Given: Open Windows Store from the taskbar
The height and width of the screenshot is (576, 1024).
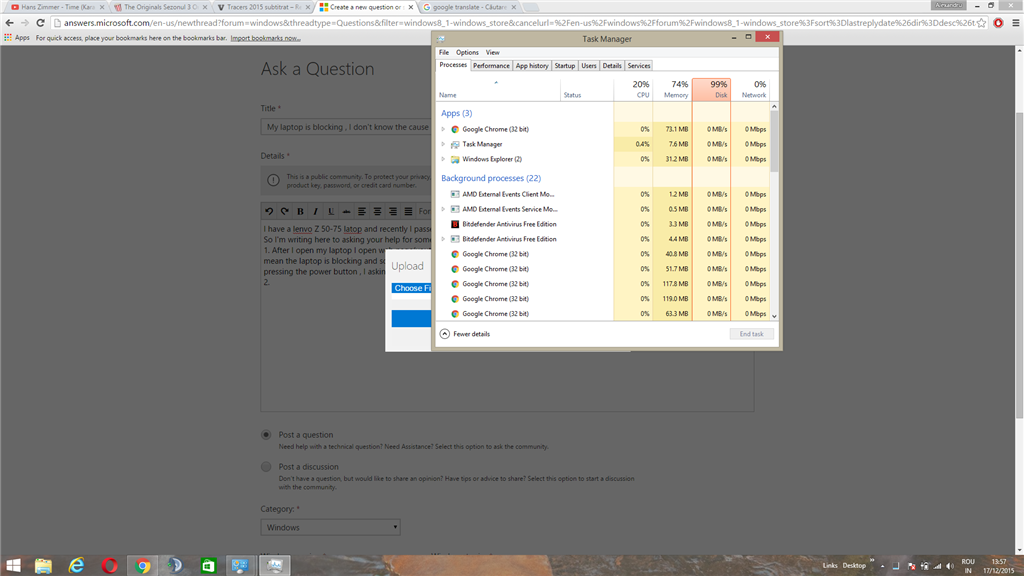Looking at the screenshot, I should (x=208, y=566).
